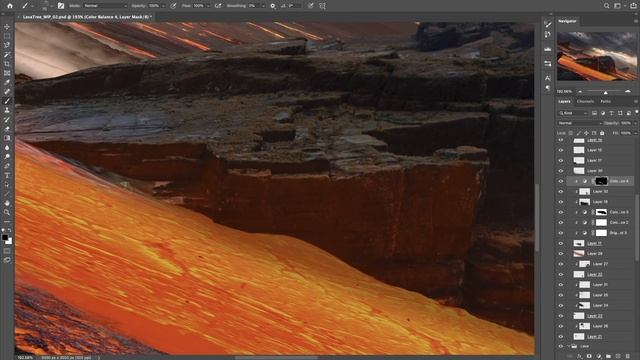Open the painting Mode dropdown
The height and width of the screenshot is (360, 640).
(x=105, y=6)
